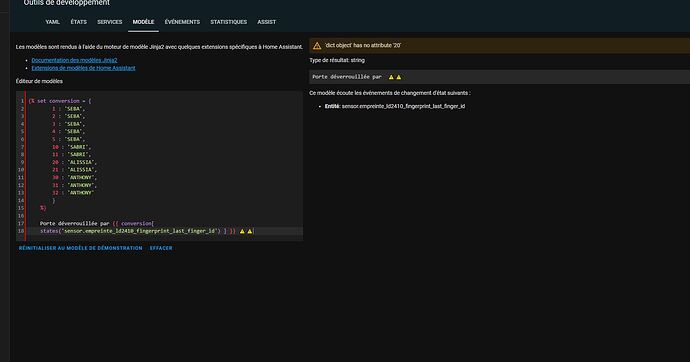690x362 pixels.
Task: Click code line with 30 : 'ANTHONY'
Action: pos(75,178)
